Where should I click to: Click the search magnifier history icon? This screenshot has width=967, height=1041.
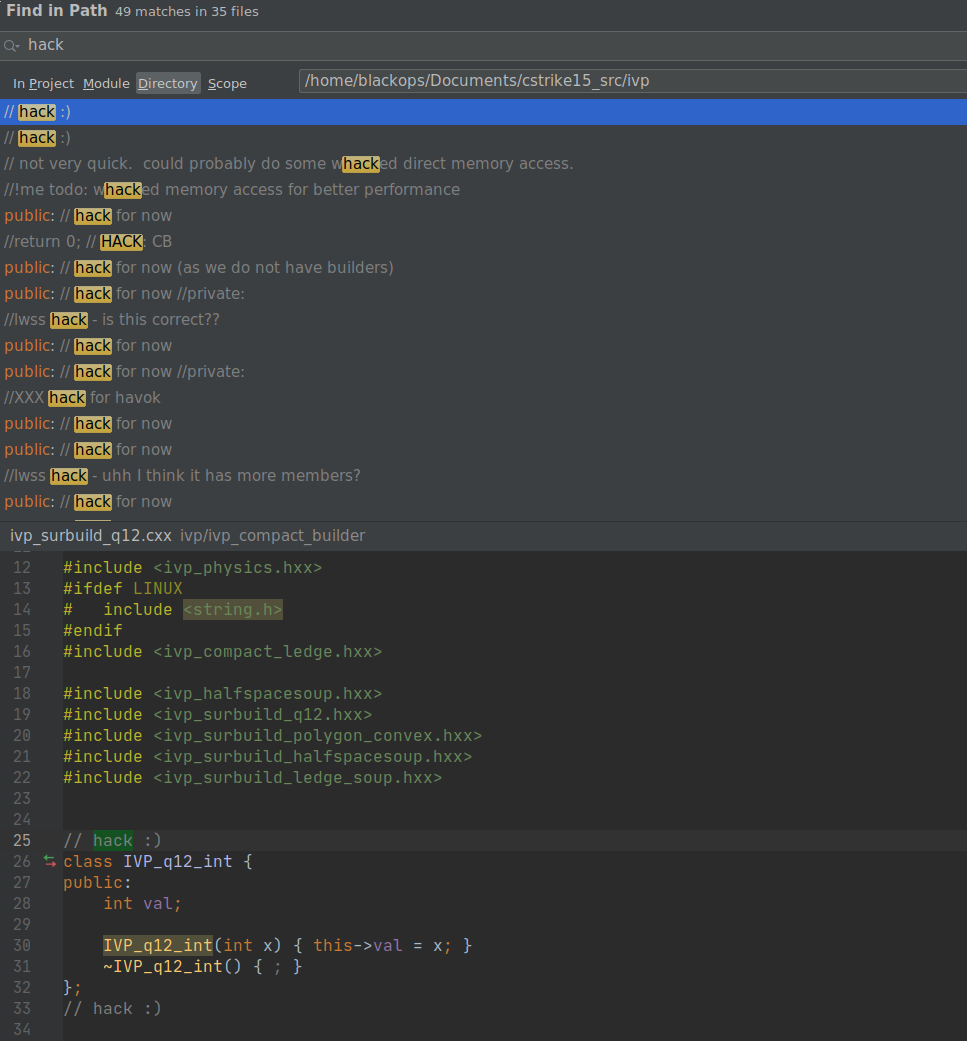coord(12,46)
